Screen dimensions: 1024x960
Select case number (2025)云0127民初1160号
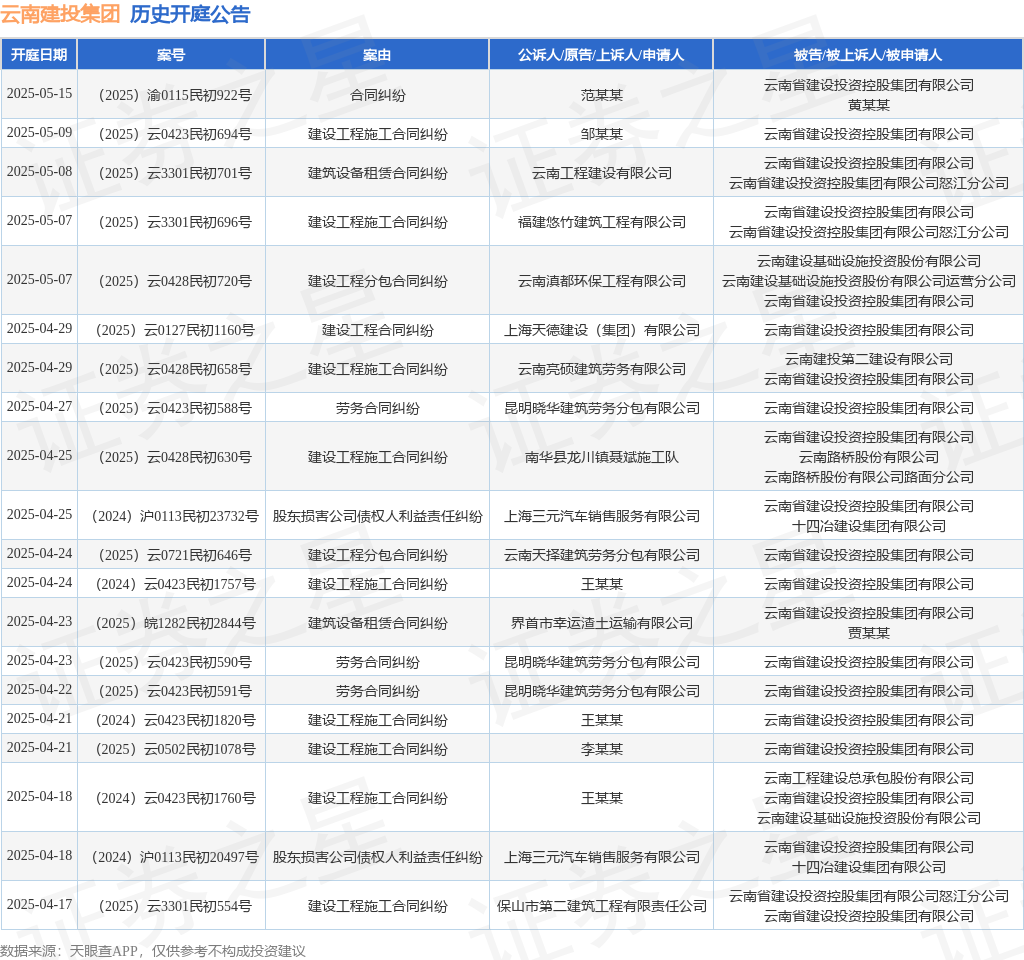click(171, 330)
